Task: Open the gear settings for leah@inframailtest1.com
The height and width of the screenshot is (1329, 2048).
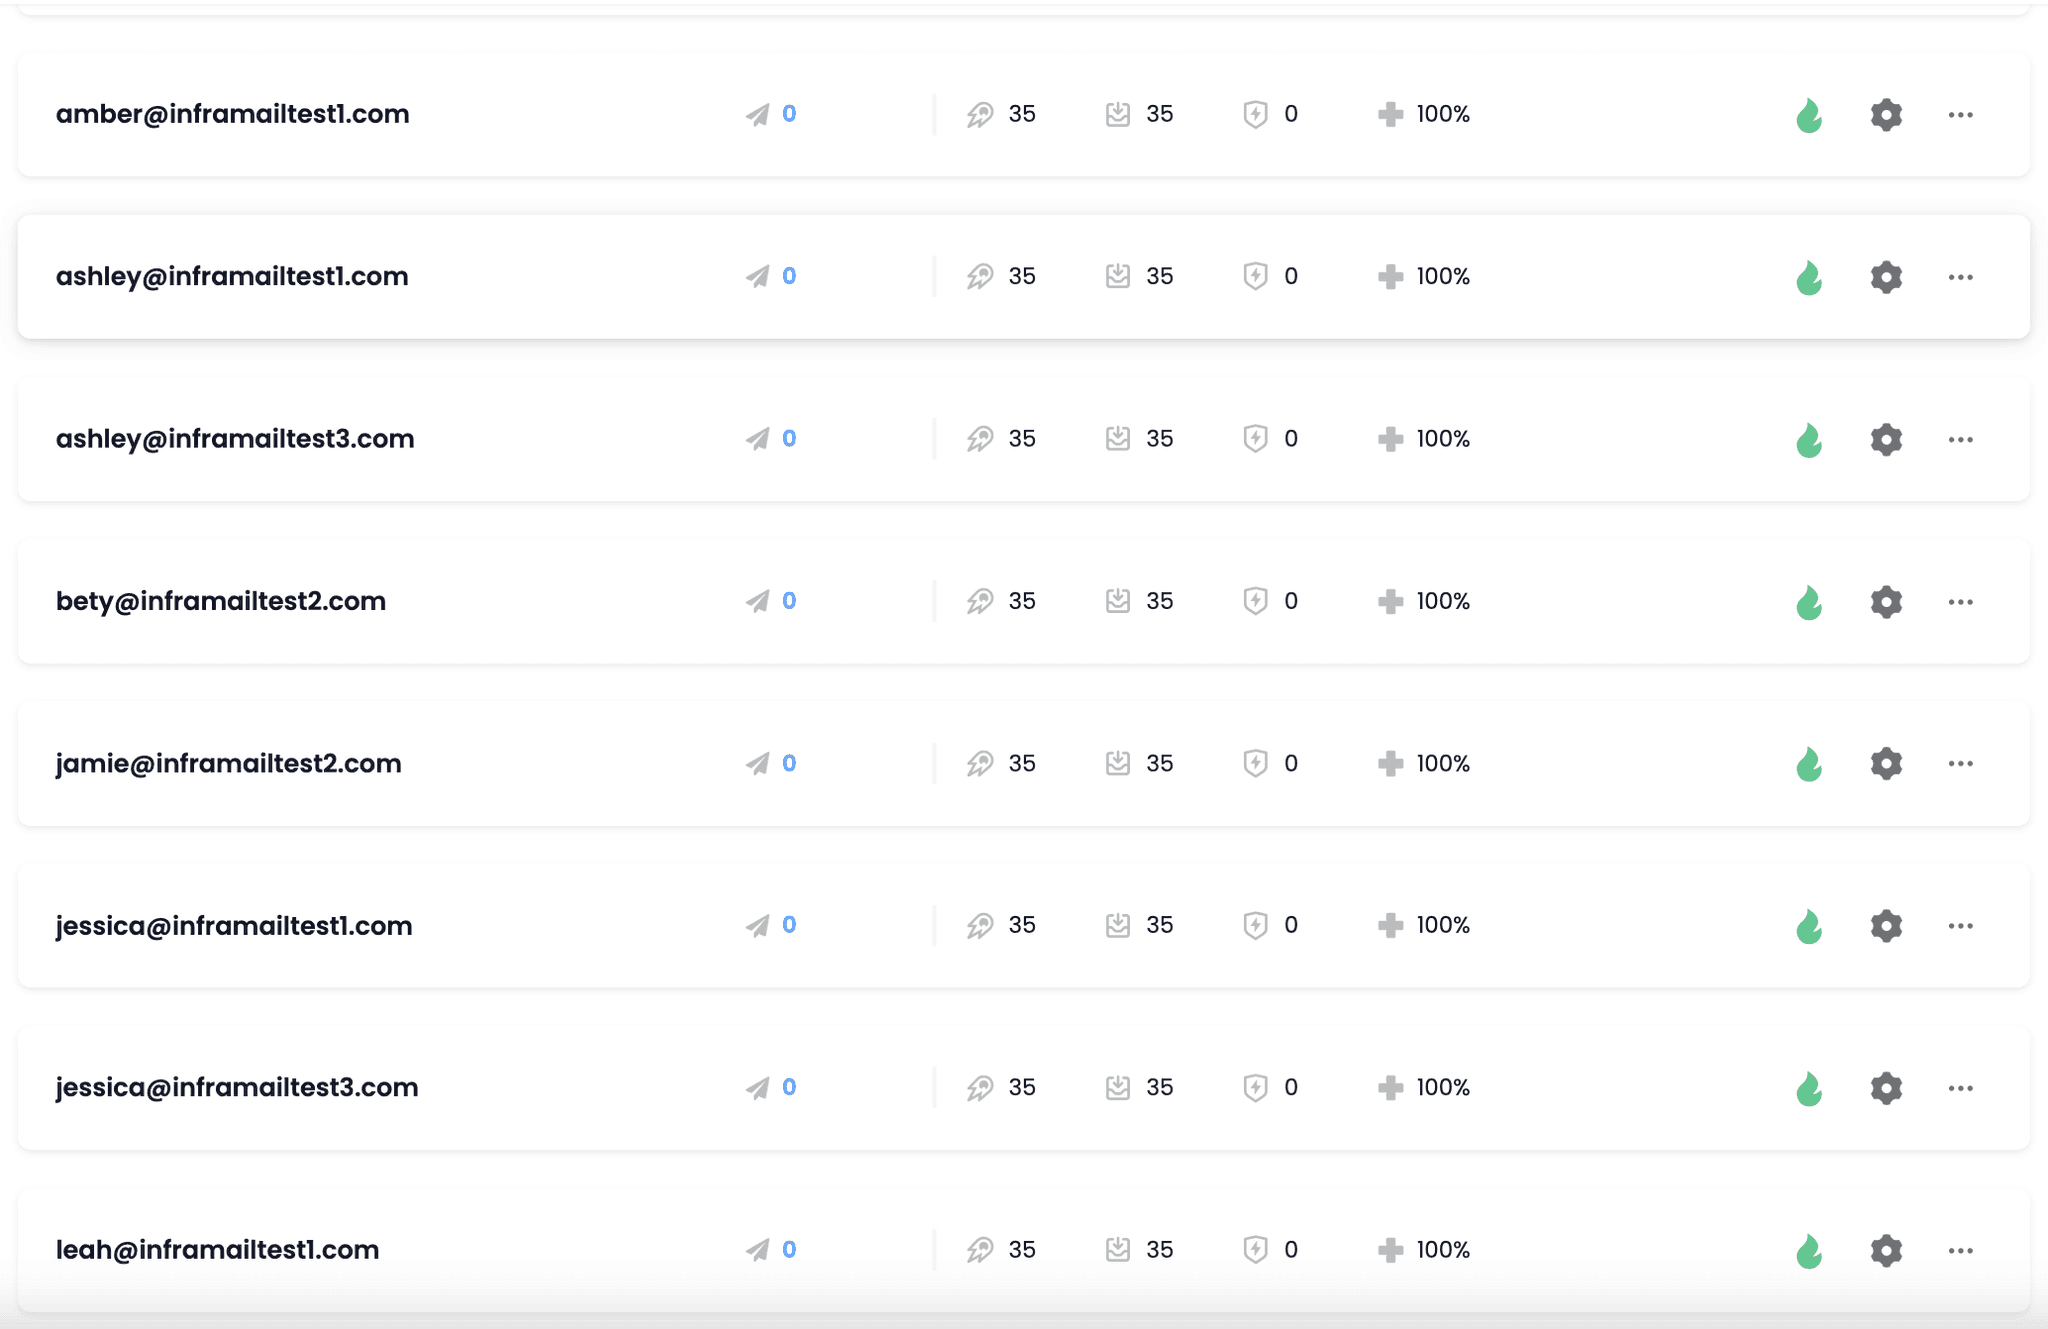Action: 1886,1250
